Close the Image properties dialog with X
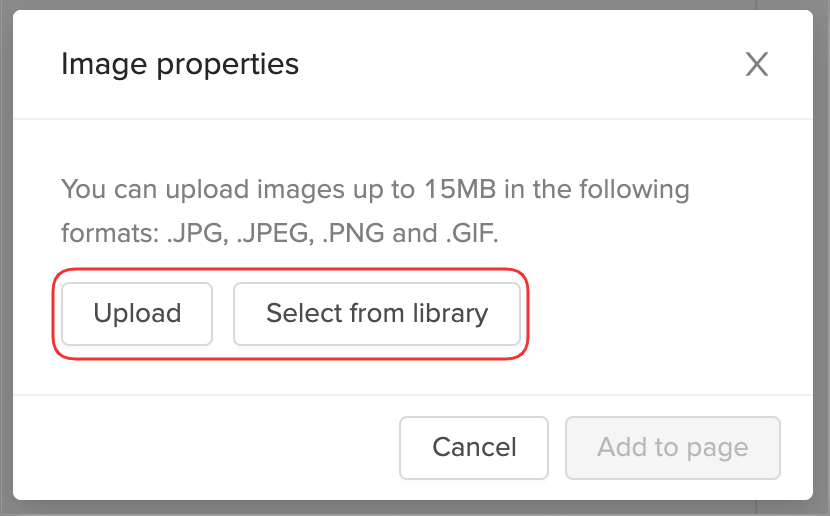 point(757,65)
